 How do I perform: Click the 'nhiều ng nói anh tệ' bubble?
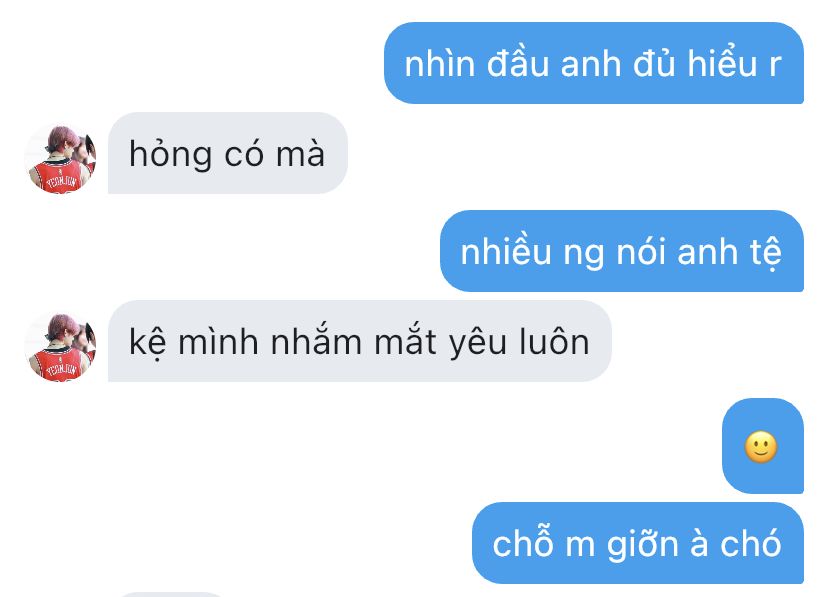(622, 251)
